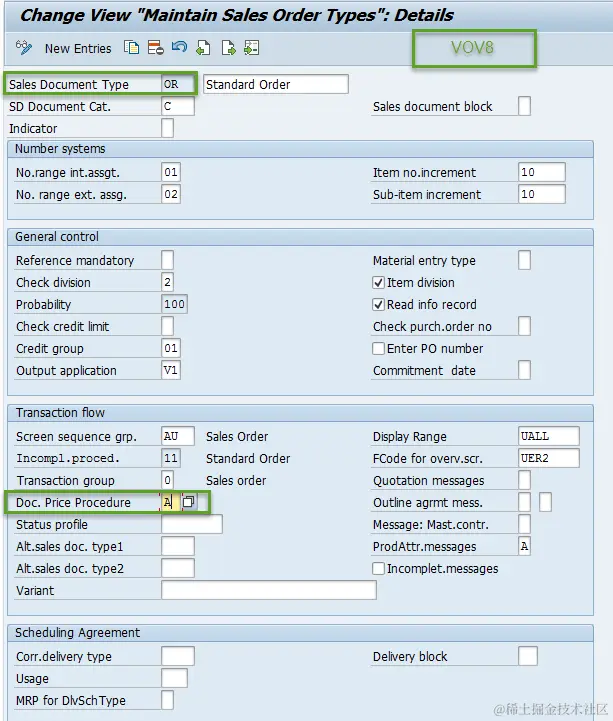Click the Material entry type field
This screenshot has width=613, height=721.
point(524,260)
